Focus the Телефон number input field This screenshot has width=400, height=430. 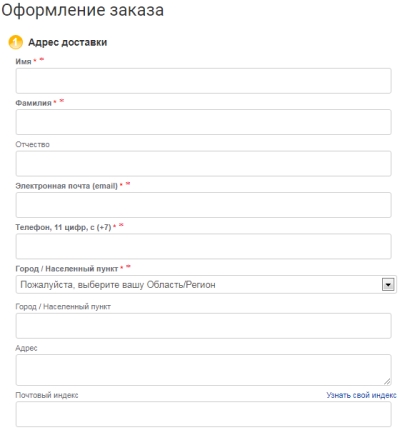click(x=203, y=246)
